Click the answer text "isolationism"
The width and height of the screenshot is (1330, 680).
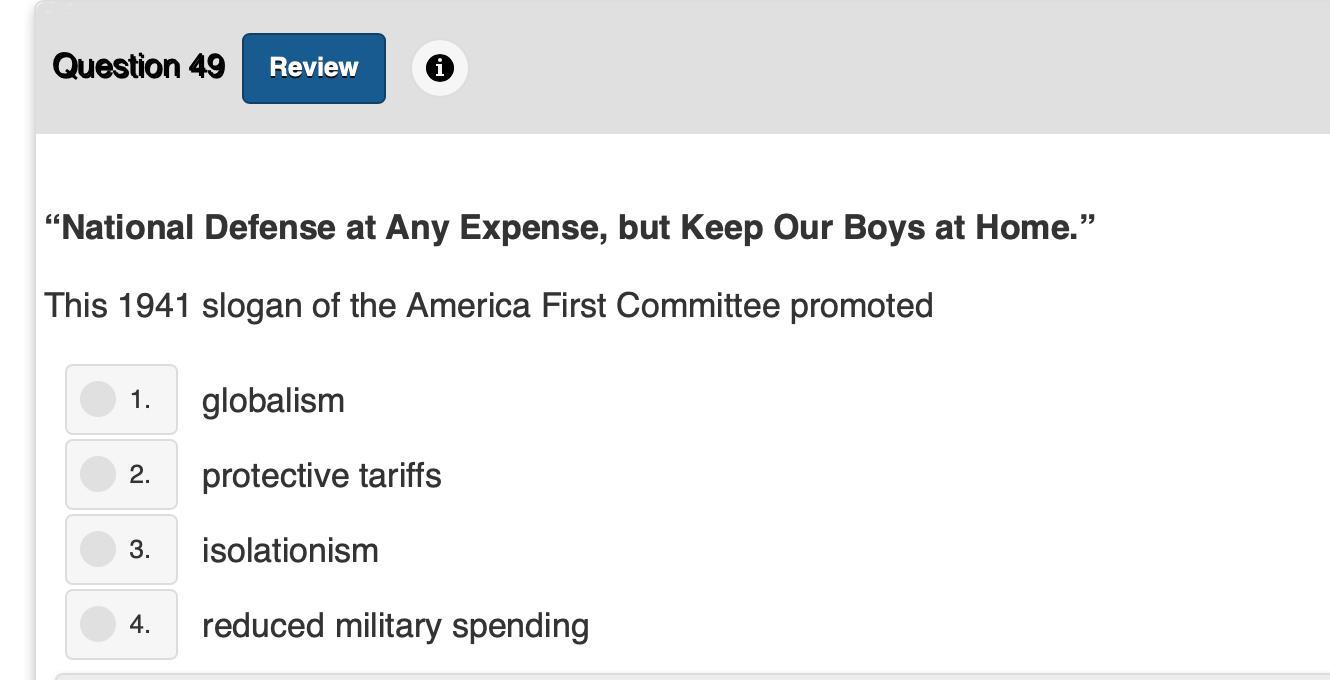pyautogui.click(x=290, y=551)
